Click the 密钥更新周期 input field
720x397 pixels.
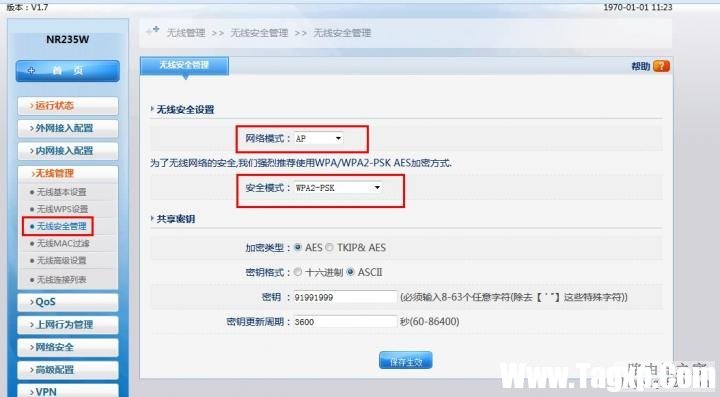[345, 322]
